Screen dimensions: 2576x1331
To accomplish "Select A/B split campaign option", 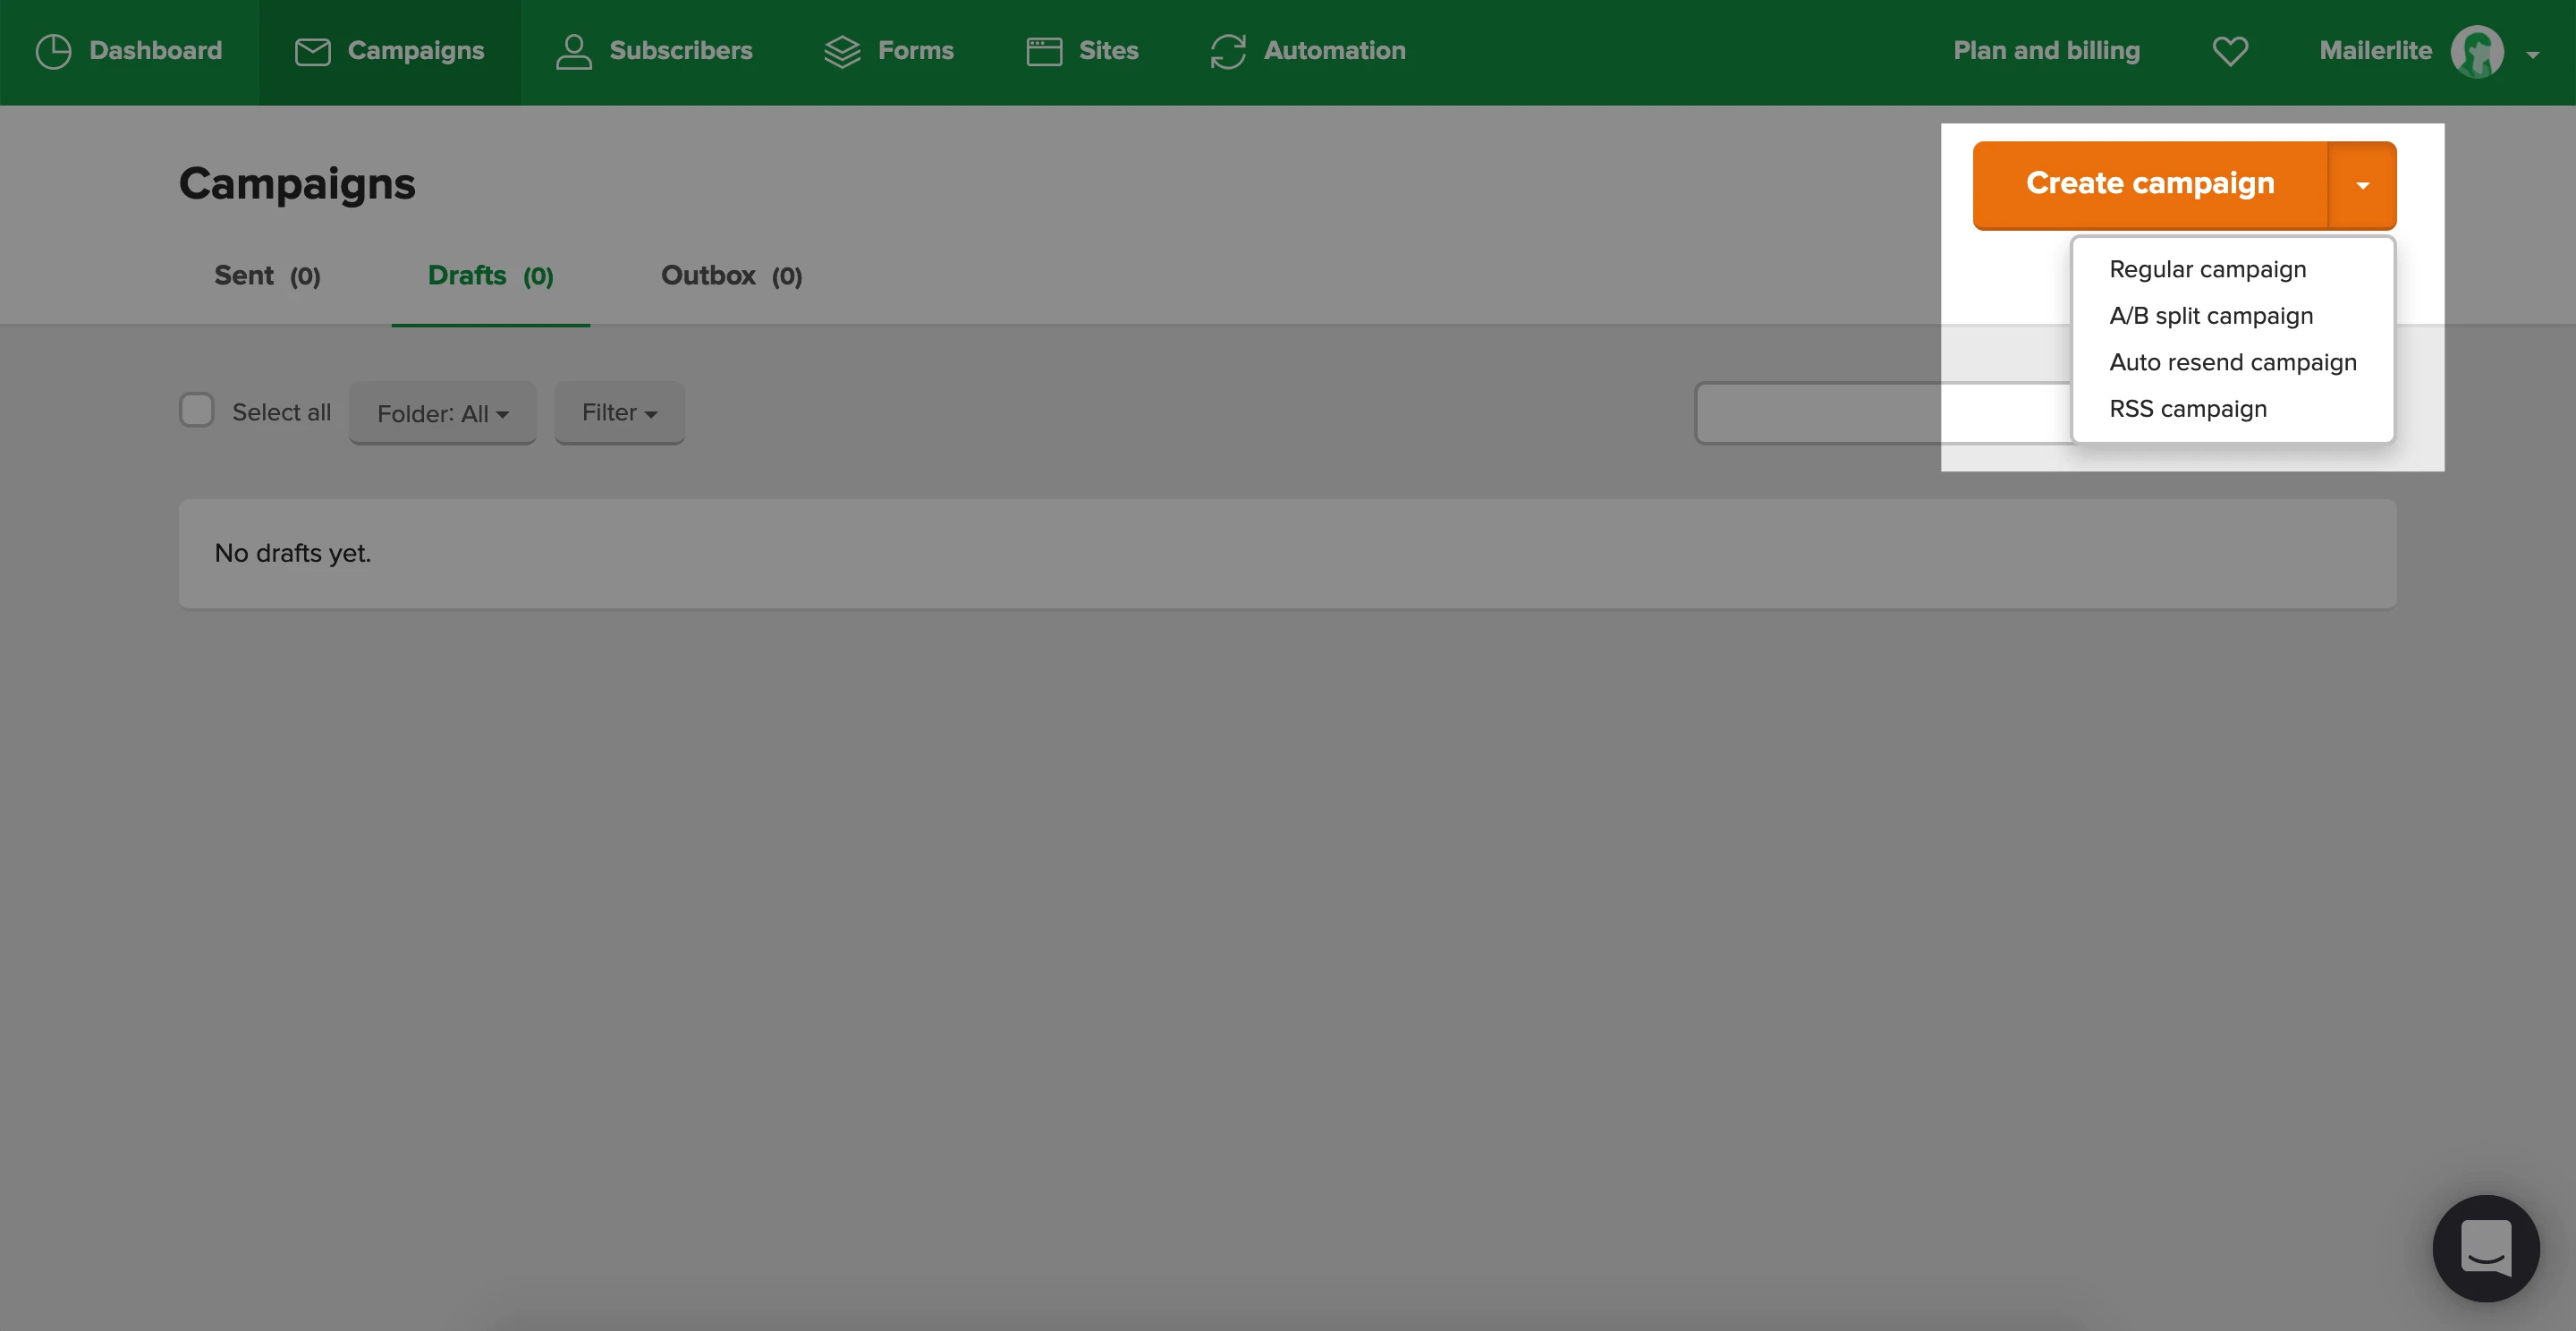I will (2210, 316).
